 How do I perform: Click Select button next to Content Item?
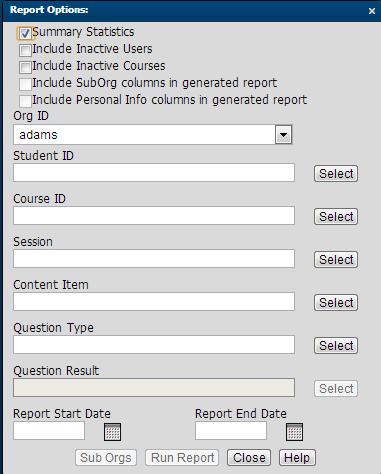tap(336, 302)
